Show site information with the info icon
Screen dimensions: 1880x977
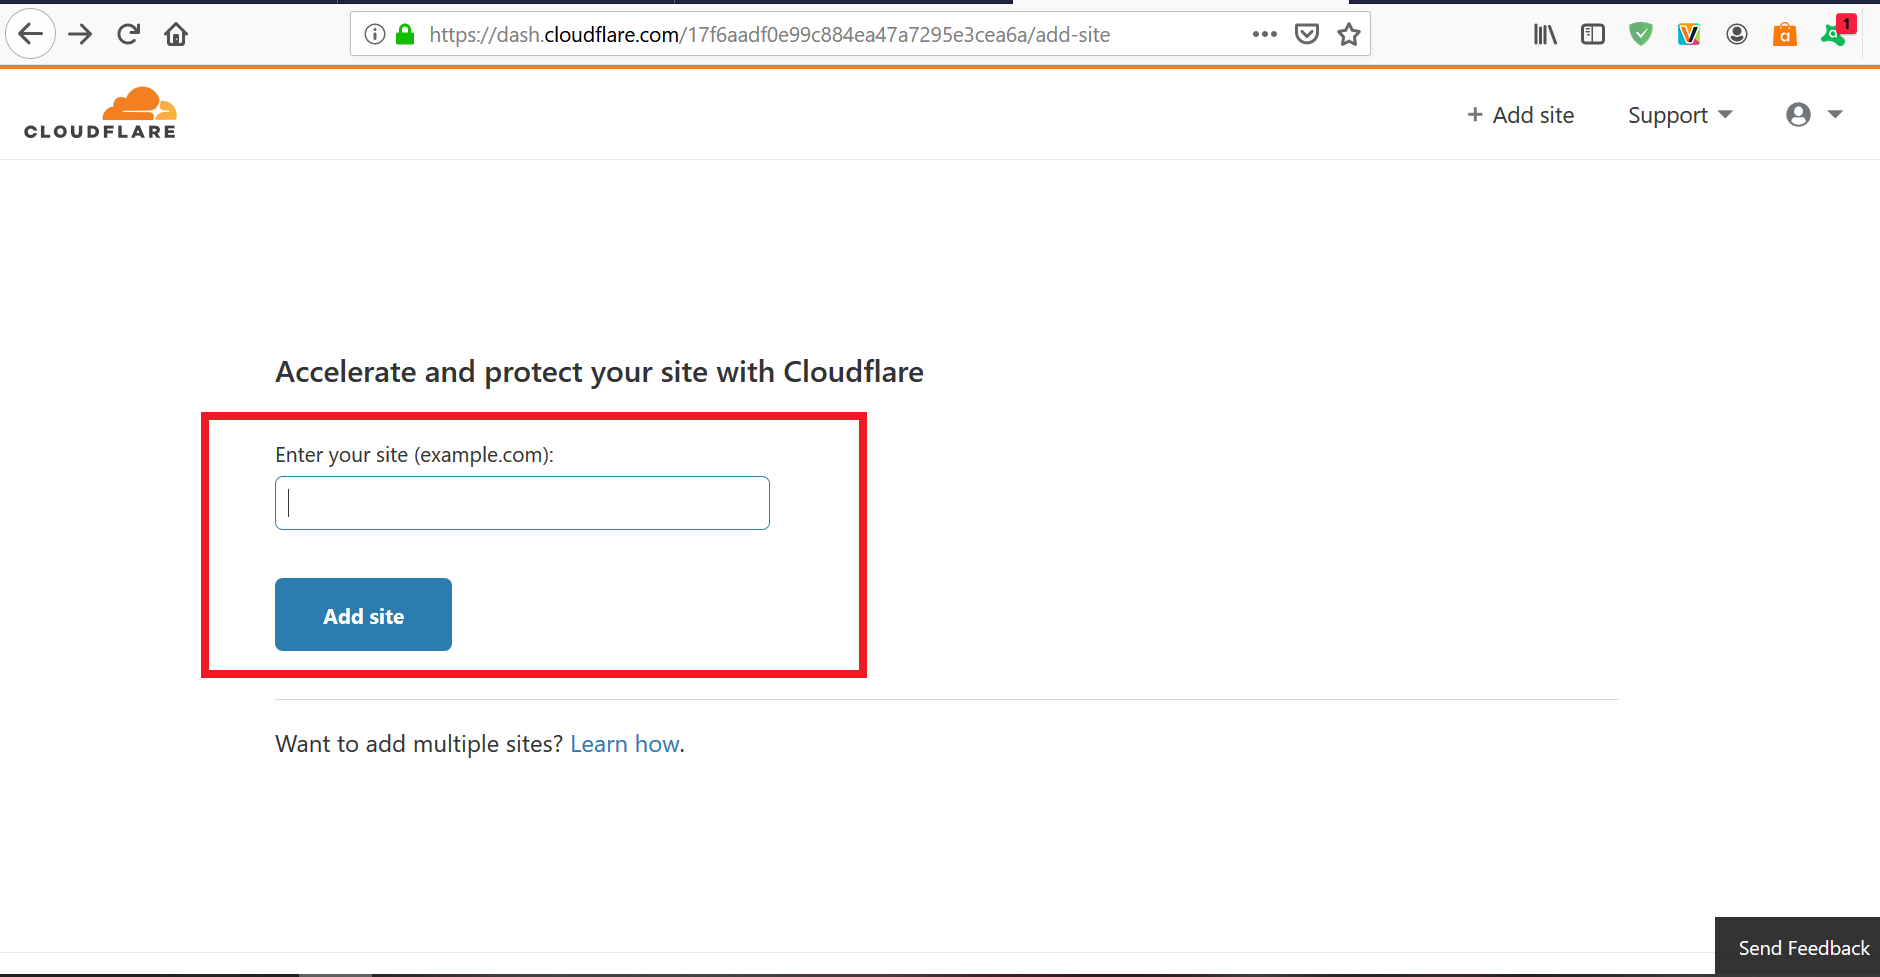tap(375, 35)
